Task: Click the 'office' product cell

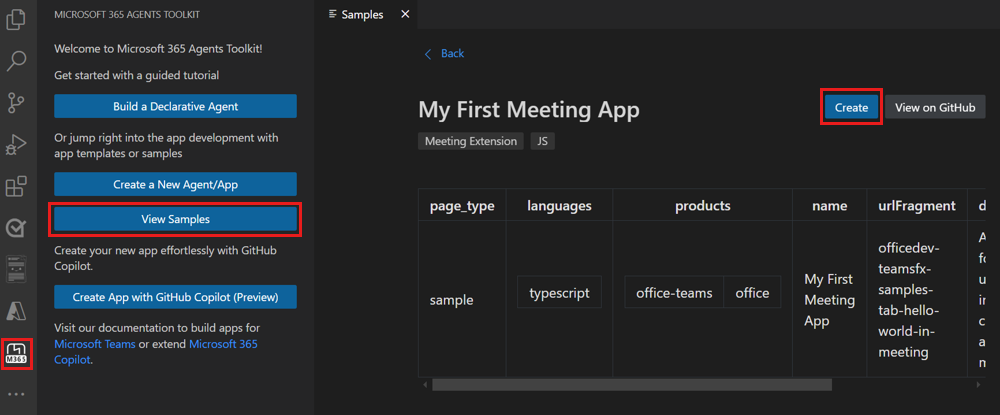Action: click(x=753, y=293)
